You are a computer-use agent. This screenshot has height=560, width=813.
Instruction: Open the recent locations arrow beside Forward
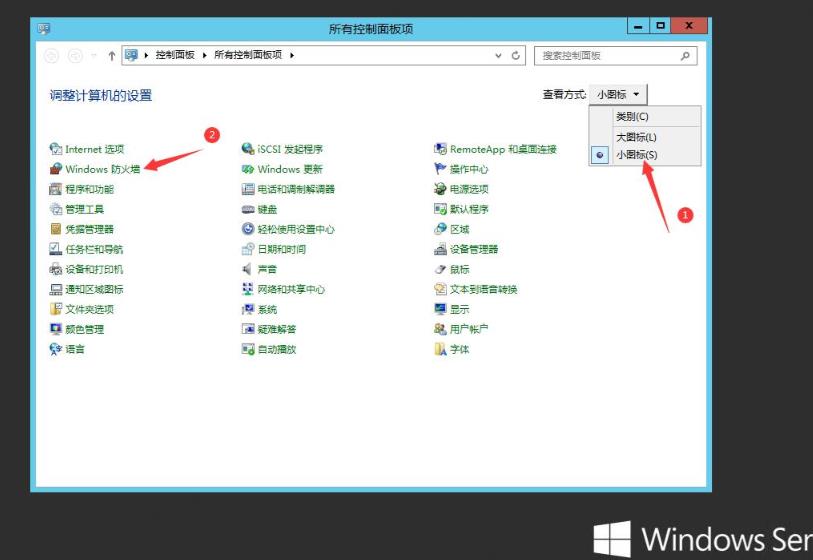point(94,55)
